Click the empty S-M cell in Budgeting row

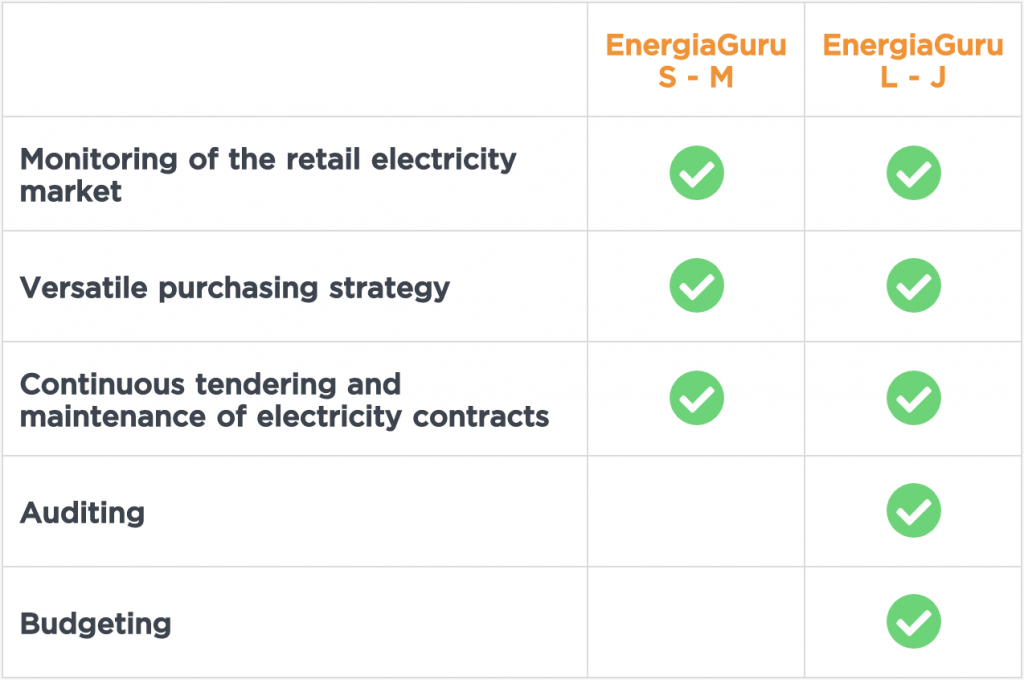pos(696,622)
